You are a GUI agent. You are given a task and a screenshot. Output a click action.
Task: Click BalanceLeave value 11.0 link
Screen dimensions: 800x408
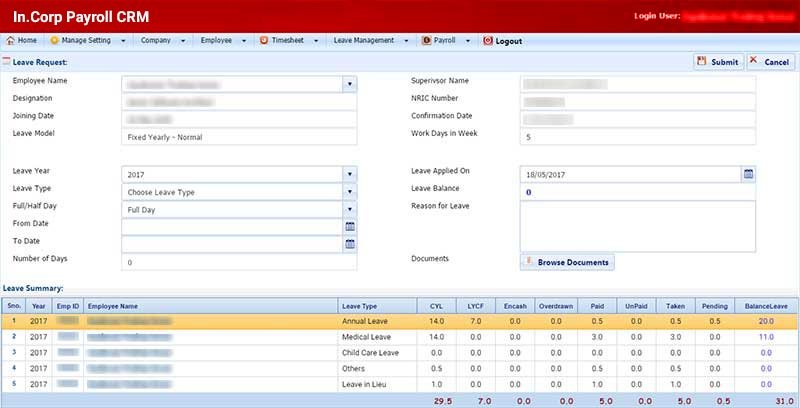point(766,337)
